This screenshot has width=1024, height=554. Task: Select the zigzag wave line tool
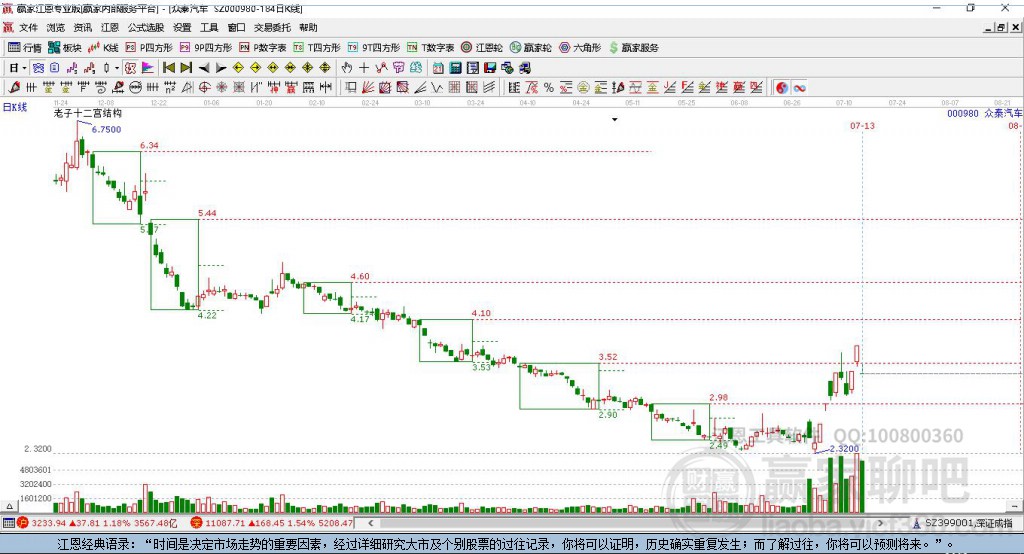pos(436,88)
